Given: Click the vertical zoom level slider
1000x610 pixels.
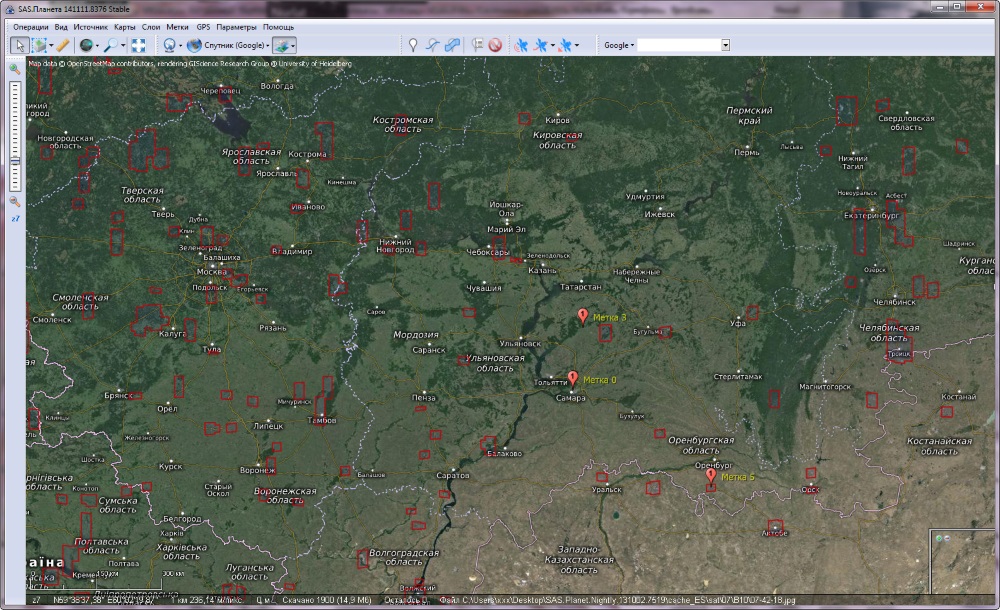Looking at the screenshot, I should pos(15,135).
